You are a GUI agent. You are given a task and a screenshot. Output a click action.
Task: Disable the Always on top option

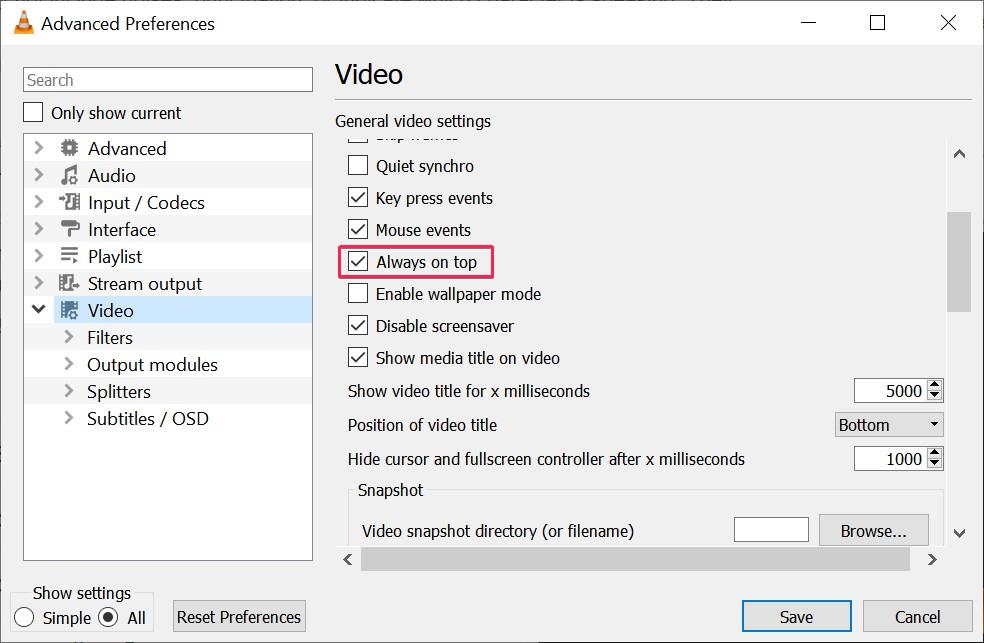click(x=359, y=262)
